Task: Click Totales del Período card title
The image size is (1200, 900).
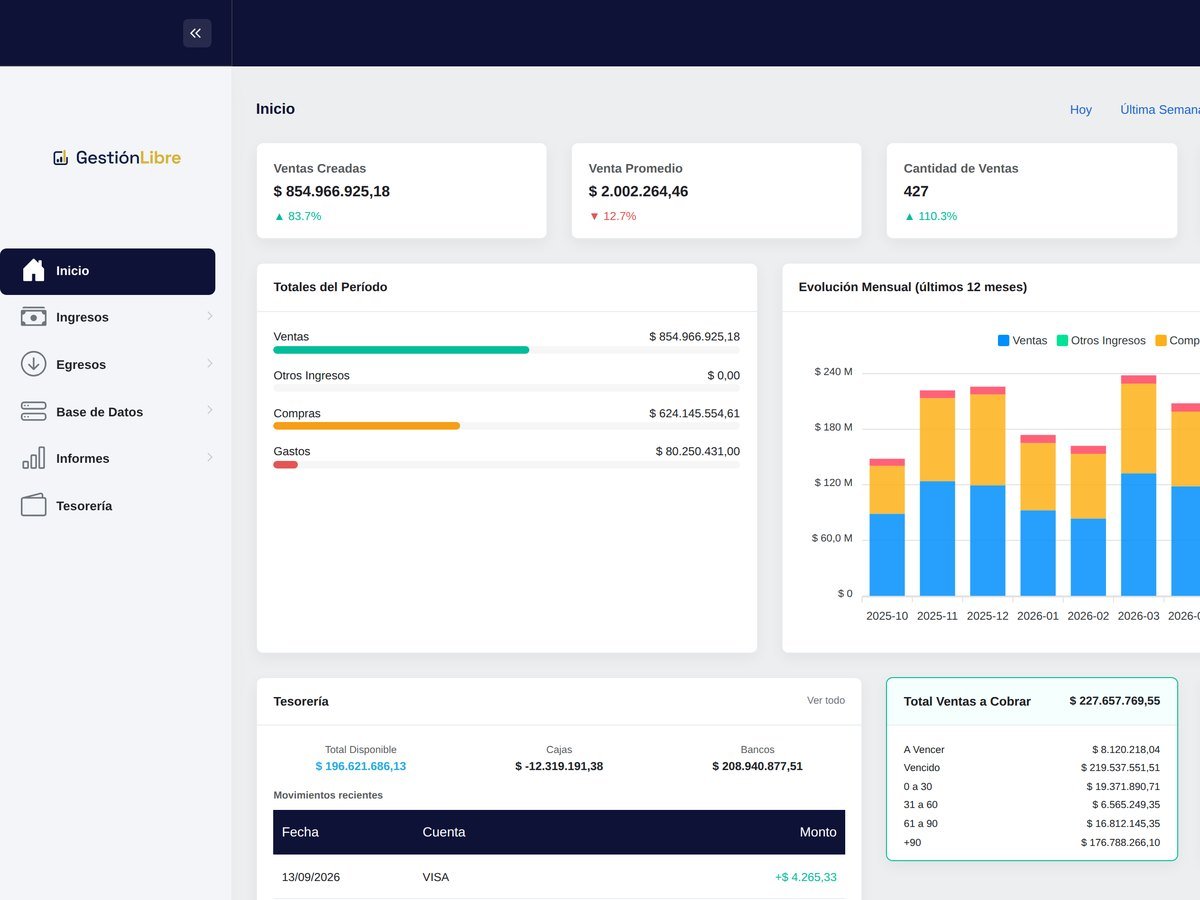Action: tap(330, 287)
